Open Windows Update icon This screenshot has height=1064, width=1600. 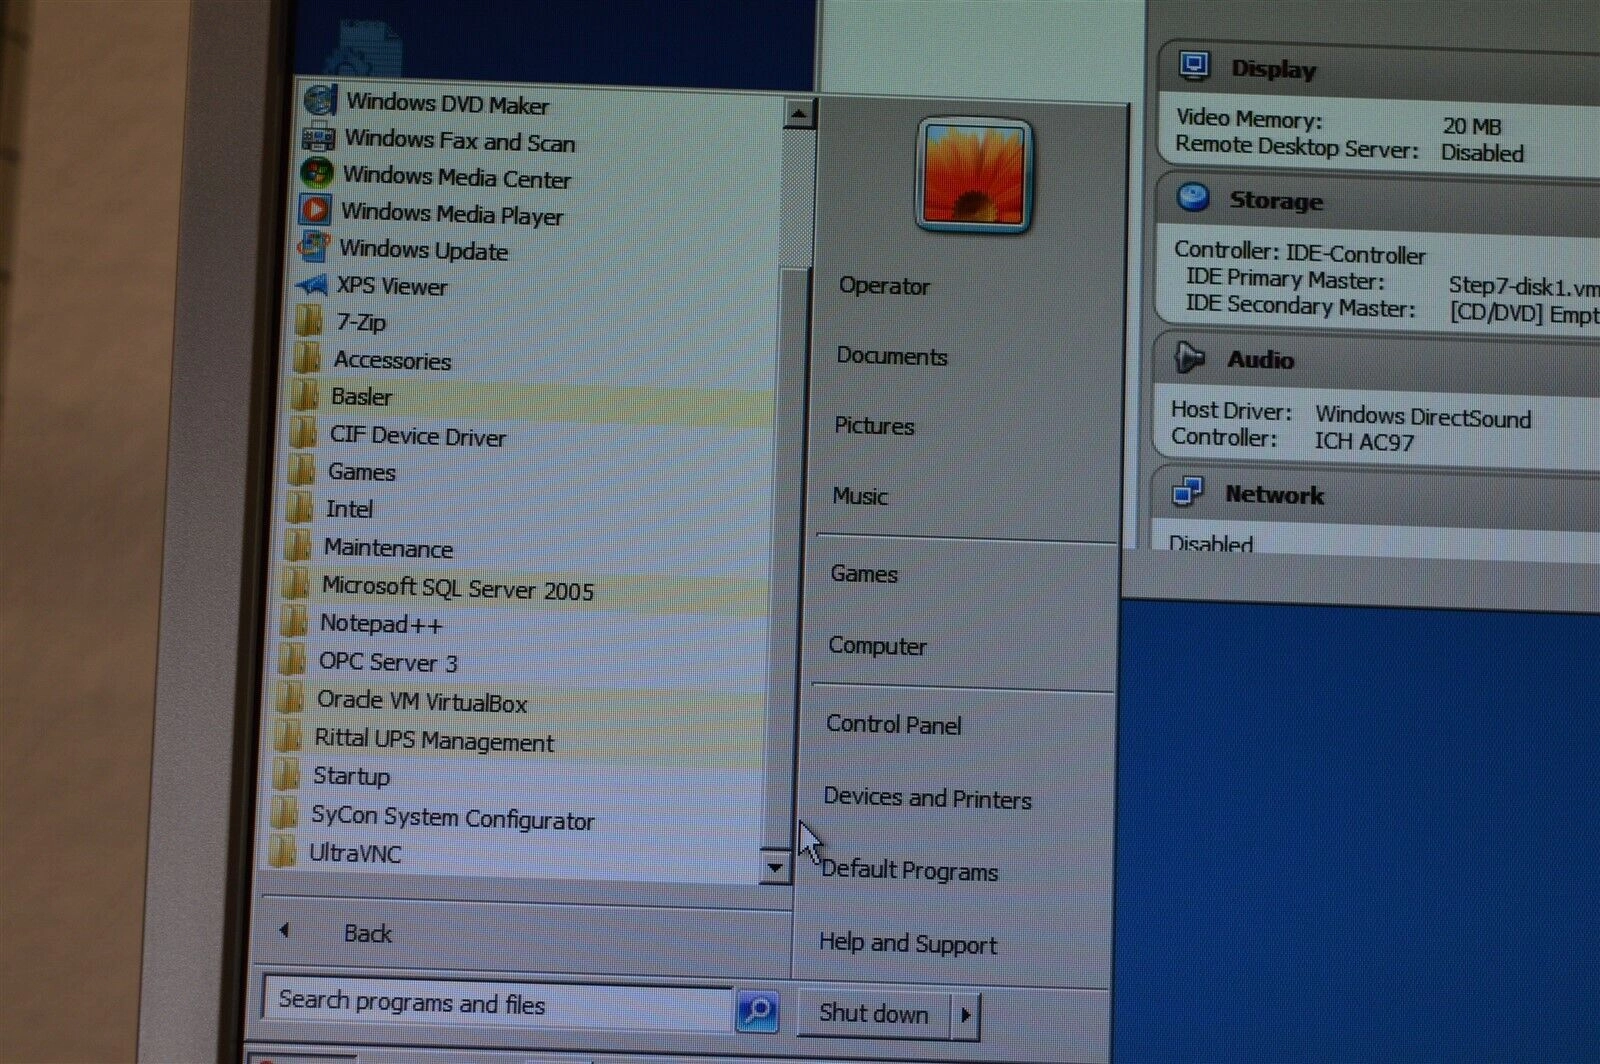tap(313, 246)
